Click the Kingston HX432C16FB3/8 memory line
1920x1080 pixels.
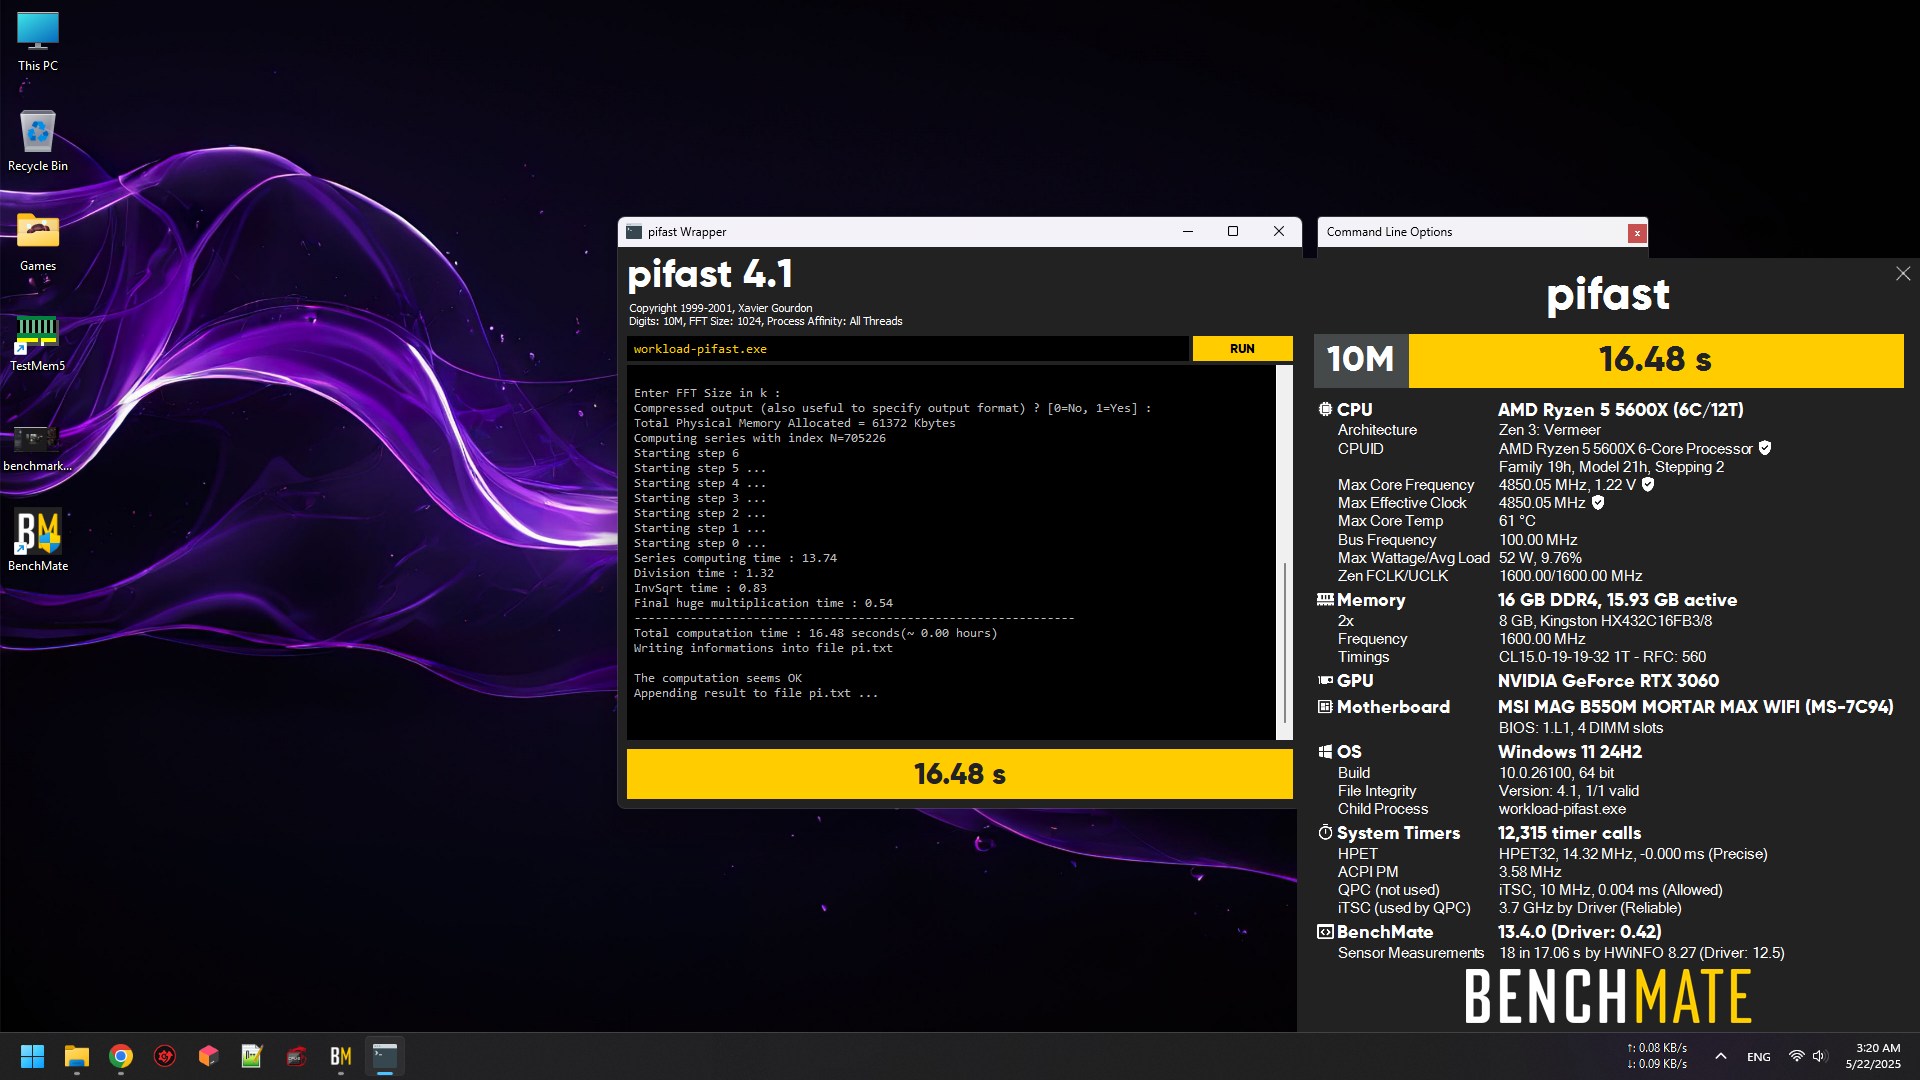coord(1605,621)
